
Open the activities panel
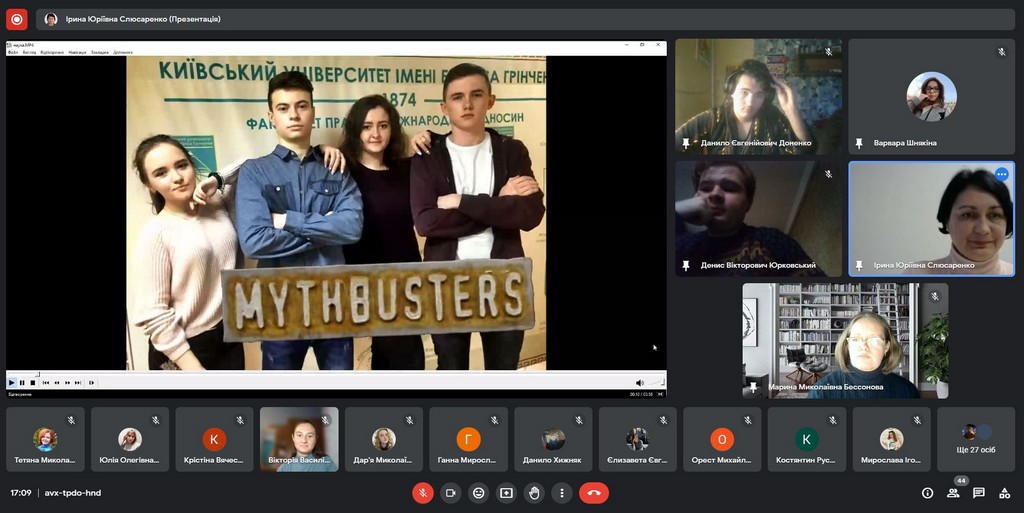point(1004,493)
